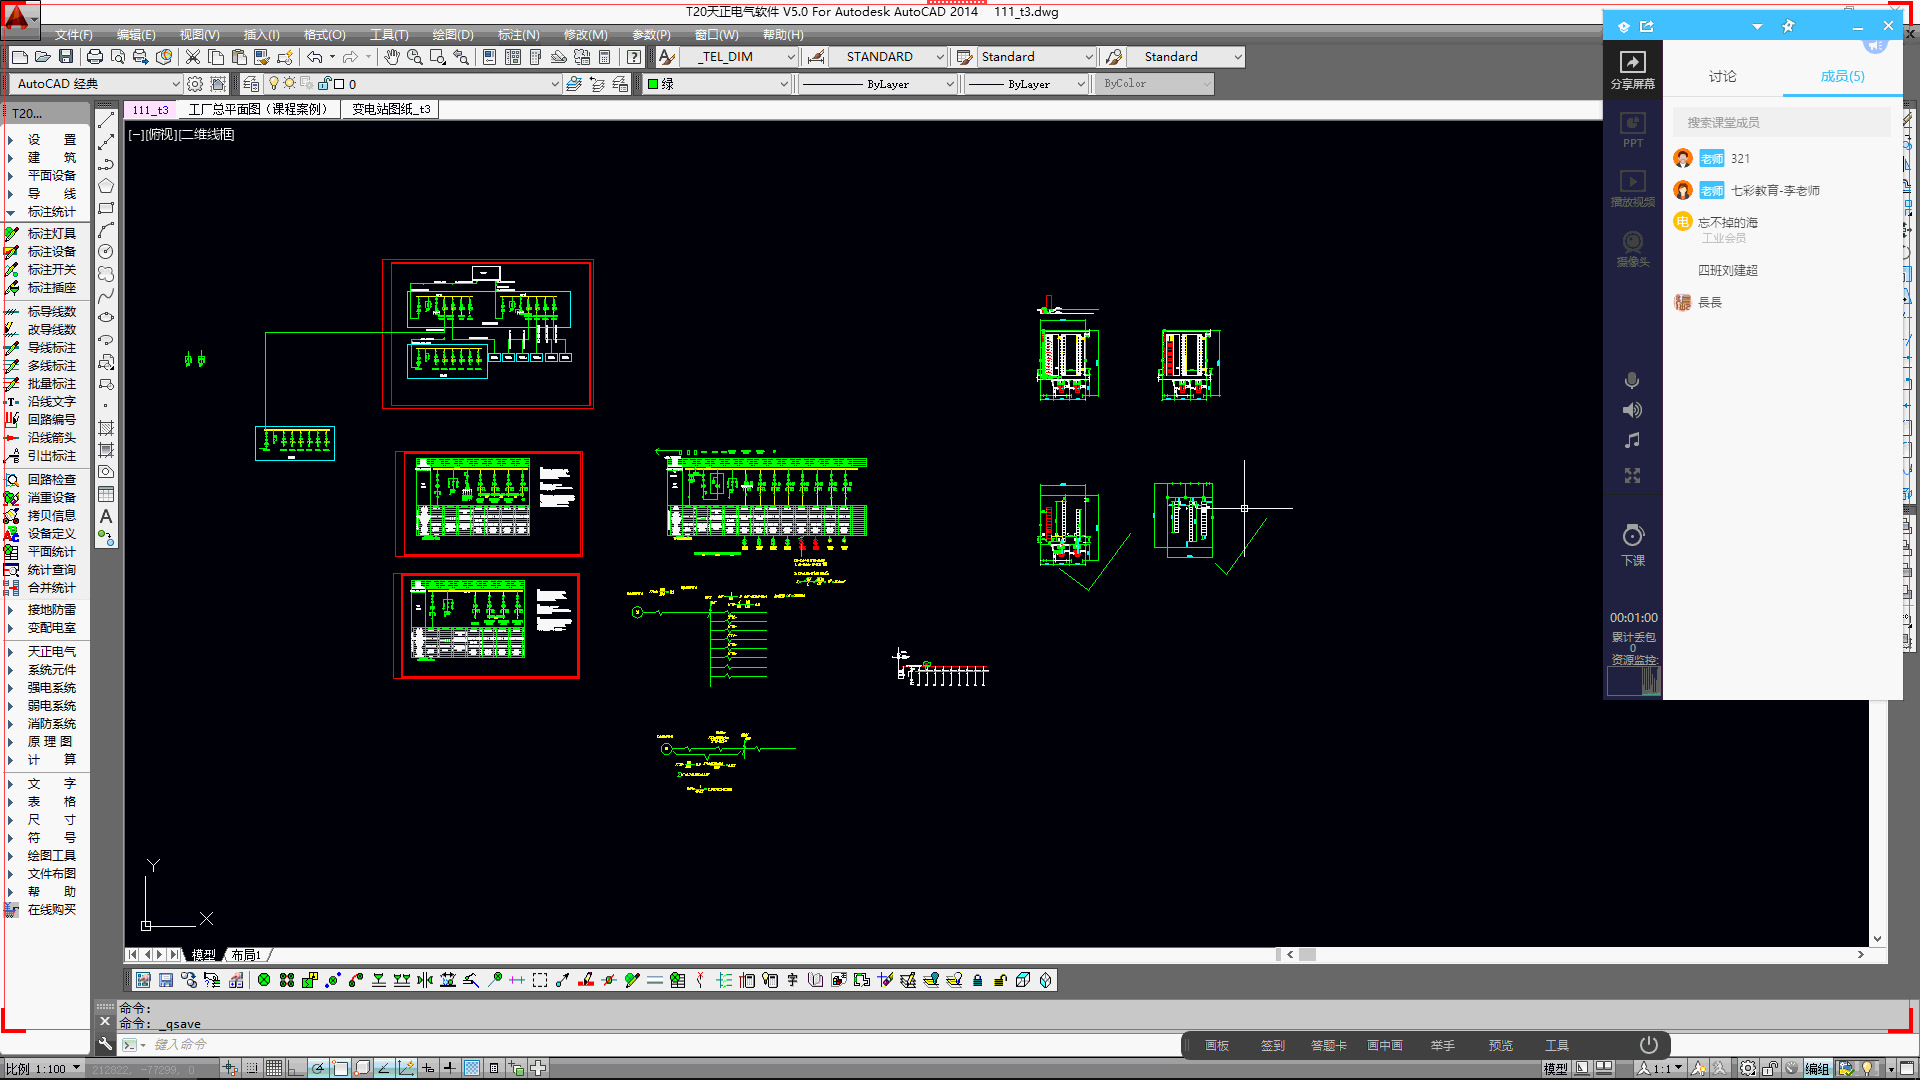Expand the 接地防雷 menu group
1920x1080 pixels.
[x=51, y=610]
